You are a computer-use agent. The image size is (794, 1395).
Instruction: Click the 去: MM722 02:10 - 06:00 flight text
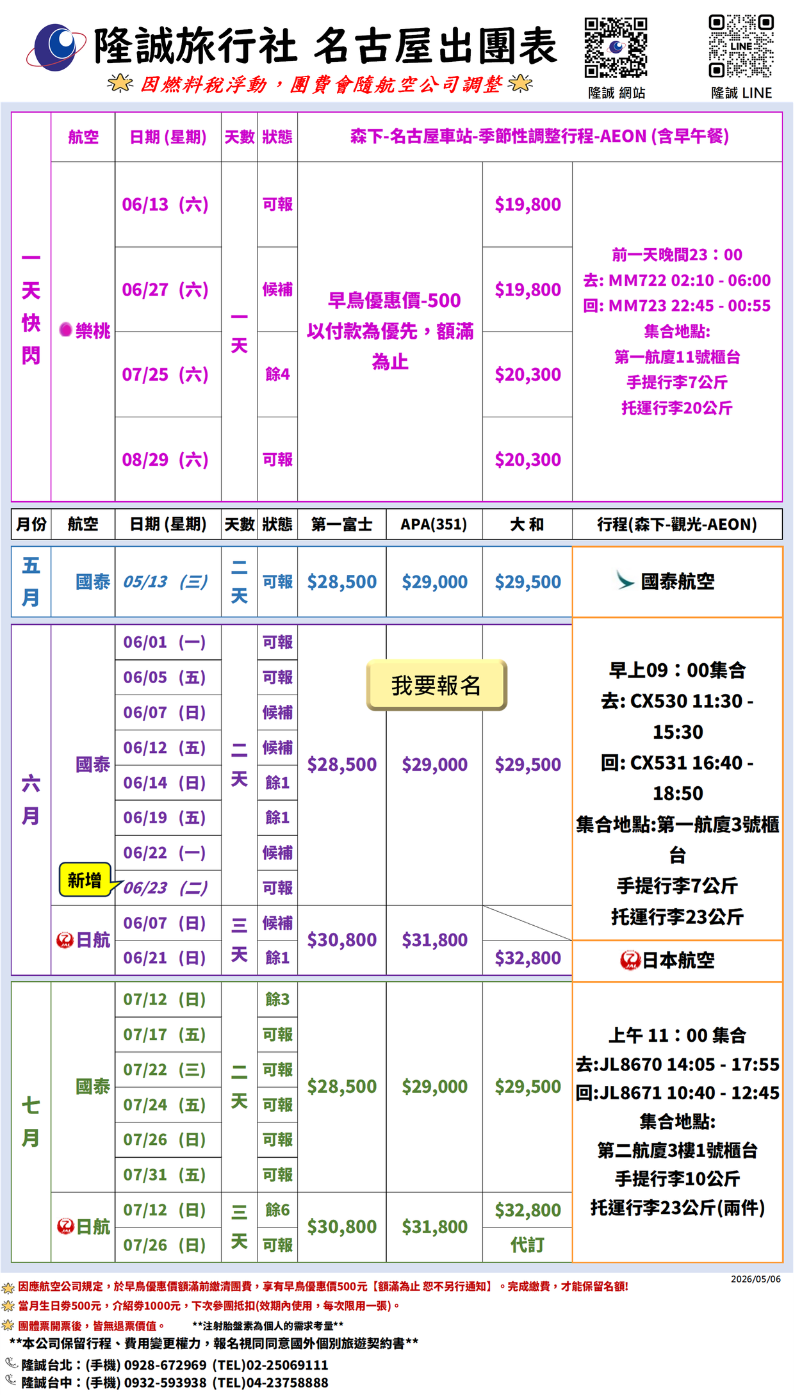click(x=677, y=280)
